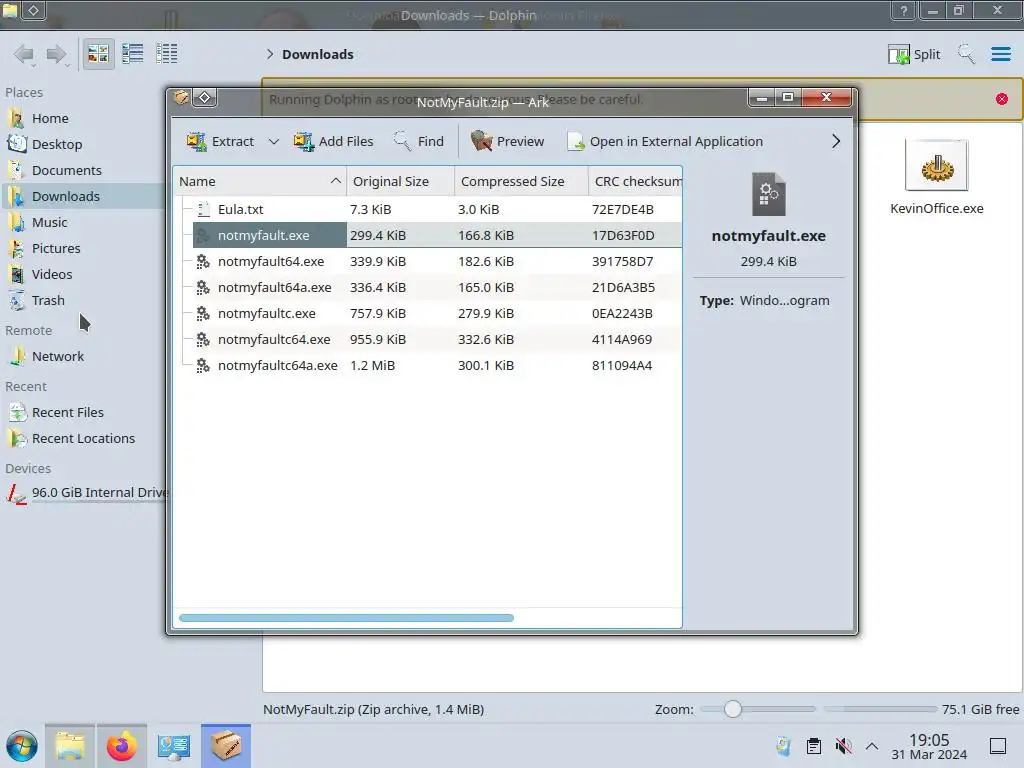Image resolution: width=1024 pixels, height=768 pixels.
Task: Sort by CRC checksum column
Action: (x=635, y=182)
